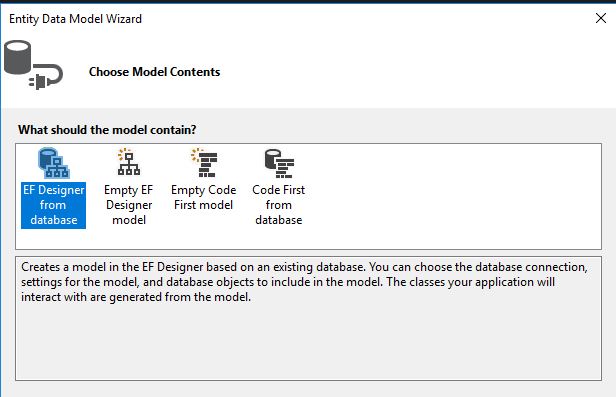The width and height of the screenshot is (616, 397).
Task: Click blank space below the description text
Action: (308, 342)
